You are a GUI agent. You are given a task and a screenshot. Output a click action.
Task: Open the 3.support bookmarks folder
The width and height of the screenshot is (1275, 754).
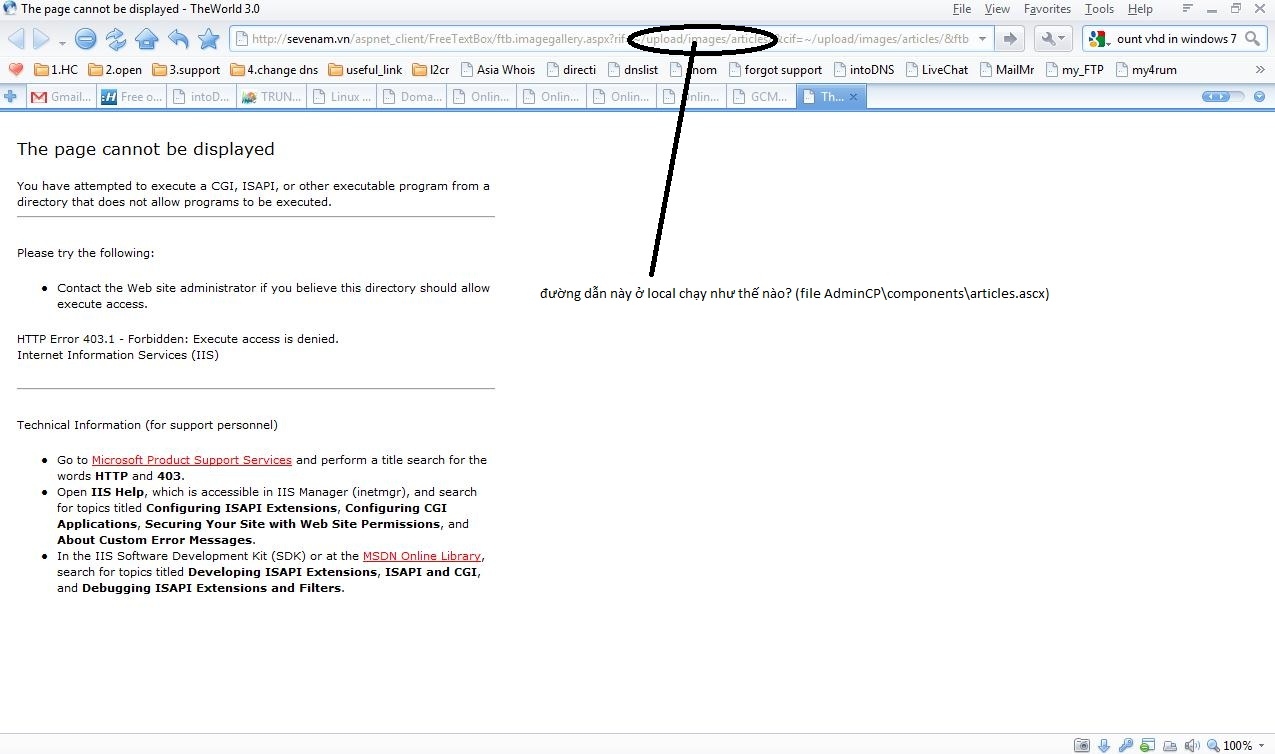point(186,70)
